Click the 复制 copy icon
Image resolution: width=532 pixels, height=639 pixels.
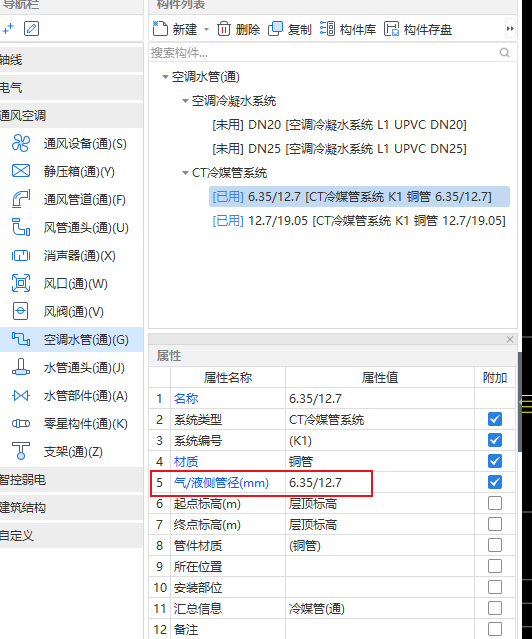275,29
